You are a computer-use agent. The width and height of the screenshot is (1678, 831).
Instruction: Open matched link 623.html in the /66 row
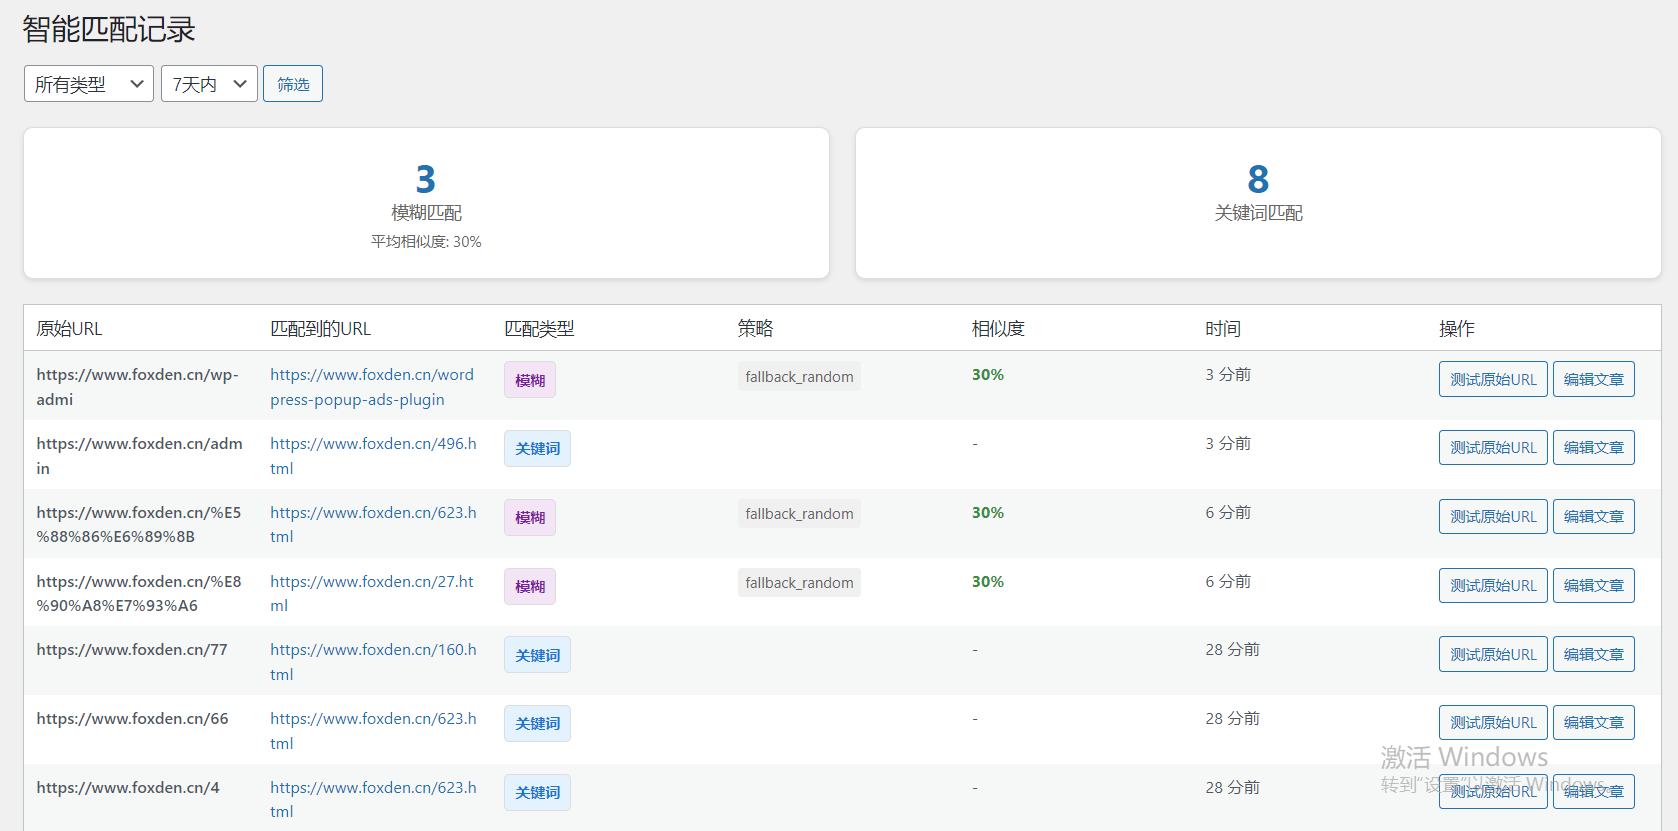(x=373, y=731)
